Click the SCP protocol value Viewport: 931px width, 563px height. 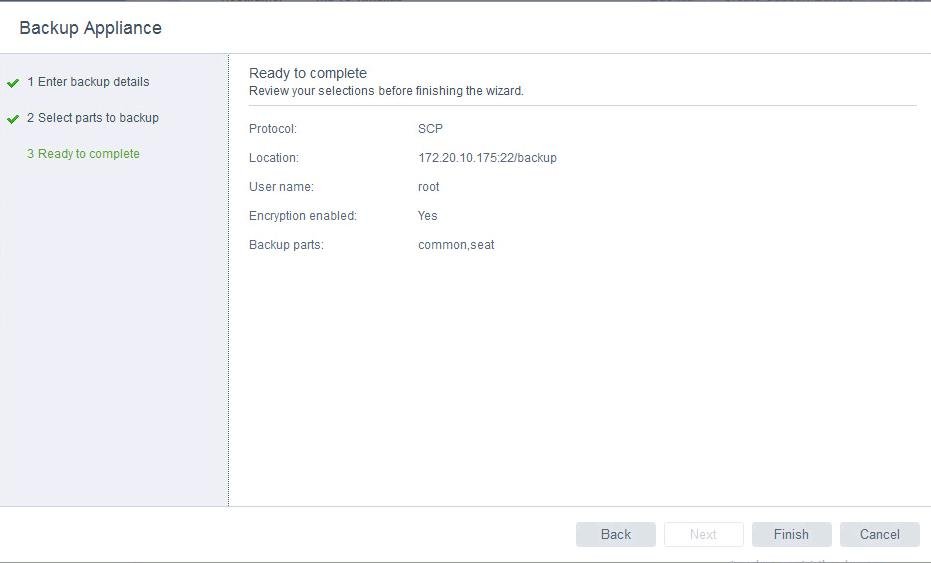pos(430,129)
